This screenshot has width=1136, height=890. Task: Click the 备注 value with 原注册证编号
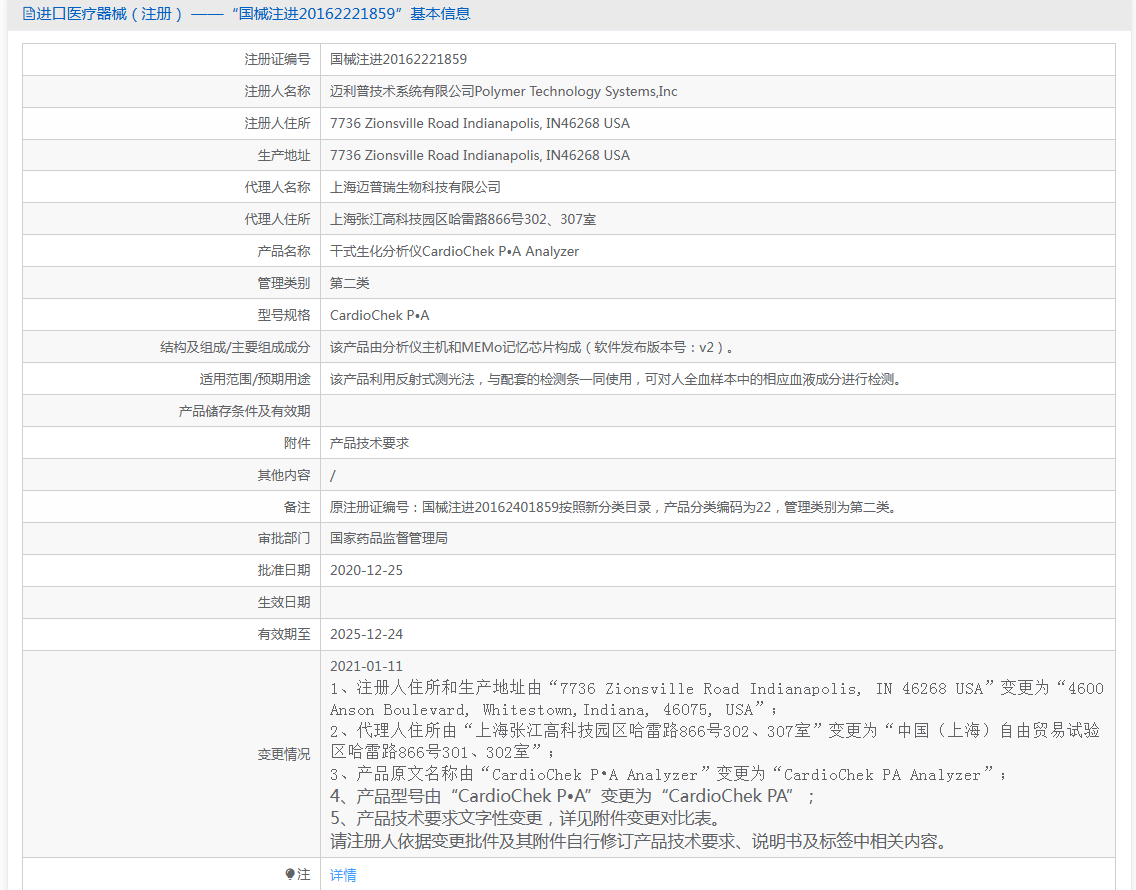click(614, 507)
